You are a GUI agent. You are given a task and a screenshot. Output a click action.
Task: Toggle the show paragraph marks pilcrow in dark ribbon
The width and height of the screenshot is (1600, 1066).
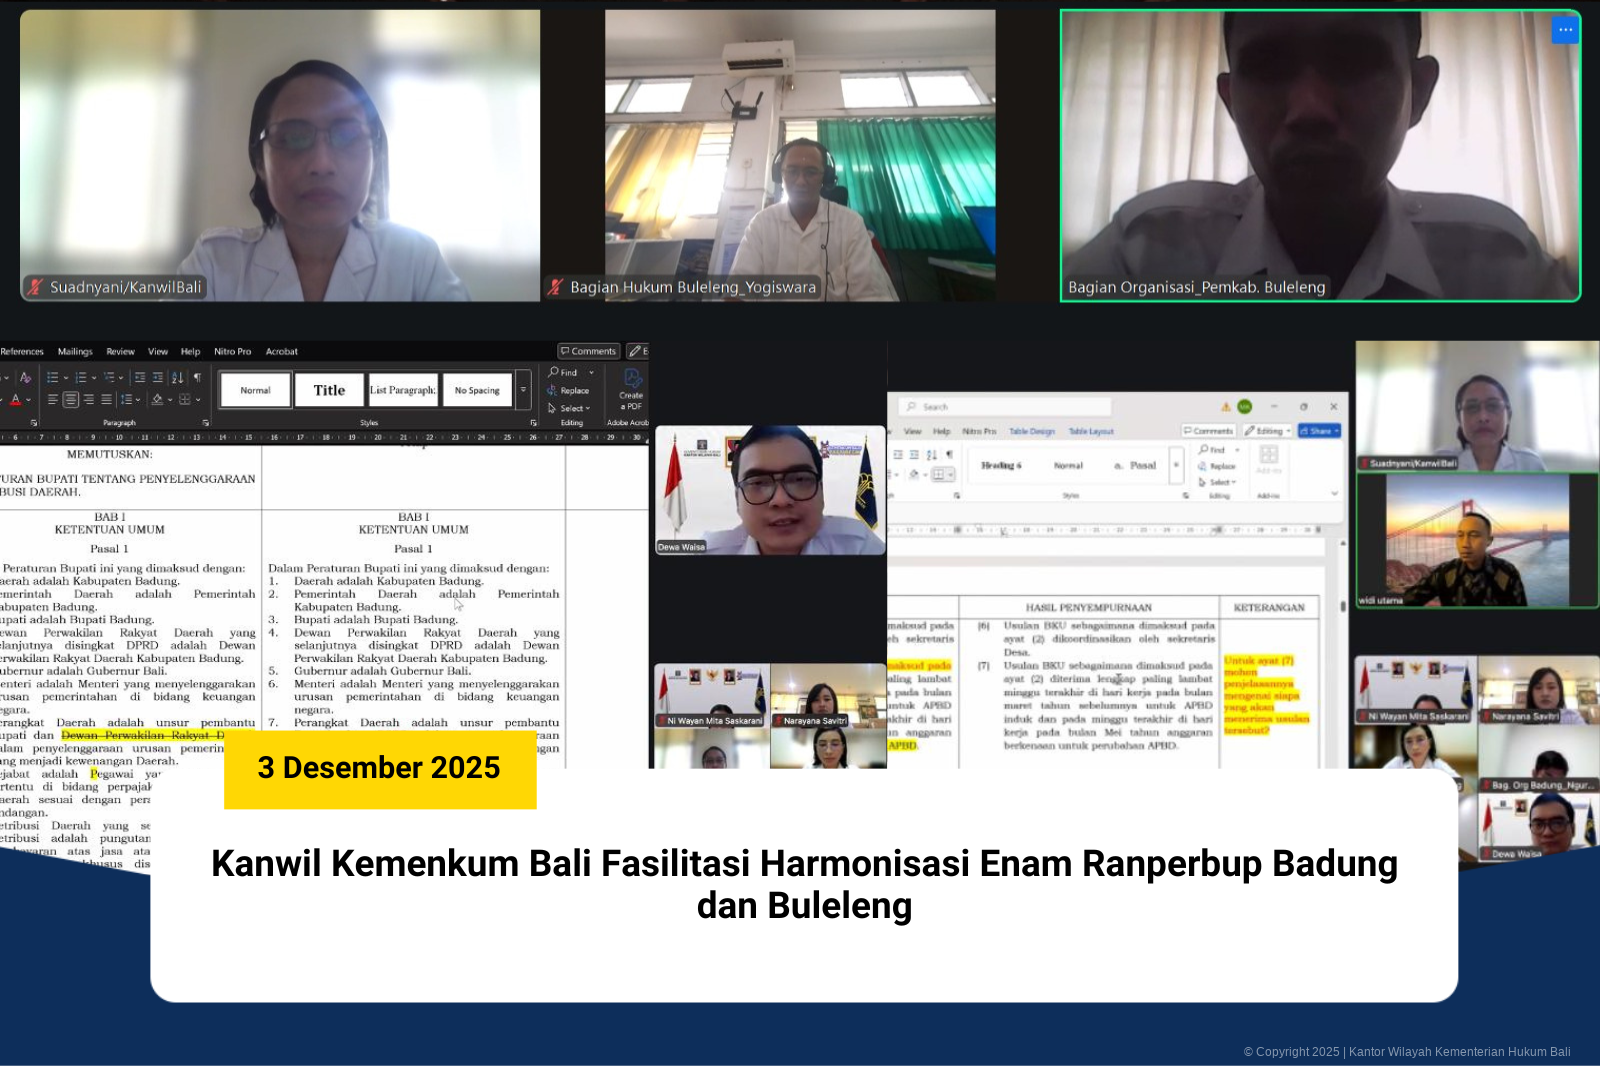[197, 378]
